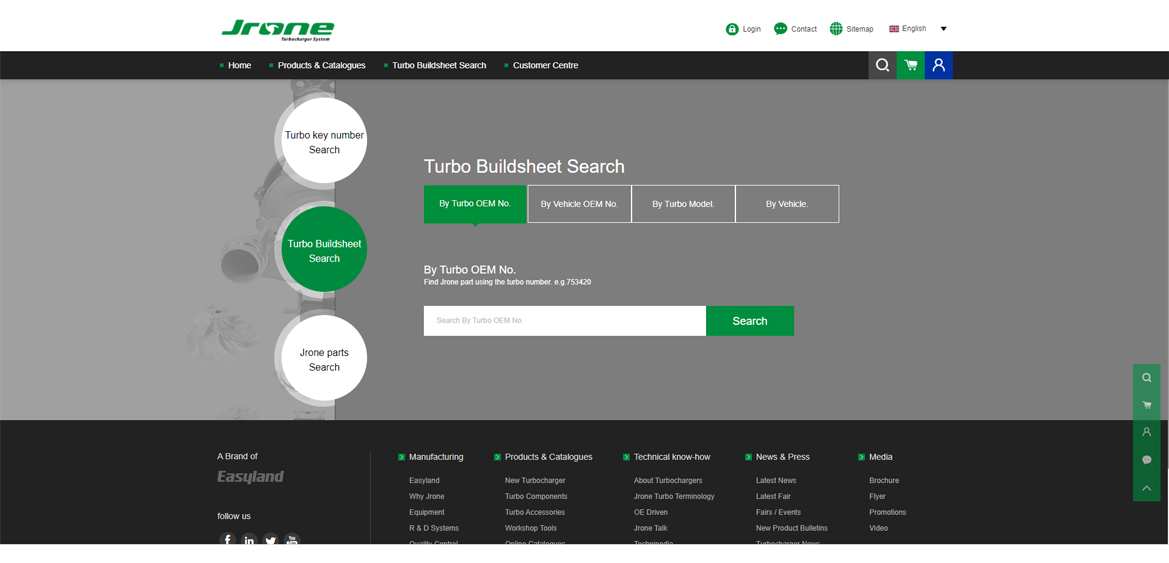Click green arrow beside Technical know-how
The width and height of the screenshot is (1169, 563).
pyautogui.click(x=626, y=457)
